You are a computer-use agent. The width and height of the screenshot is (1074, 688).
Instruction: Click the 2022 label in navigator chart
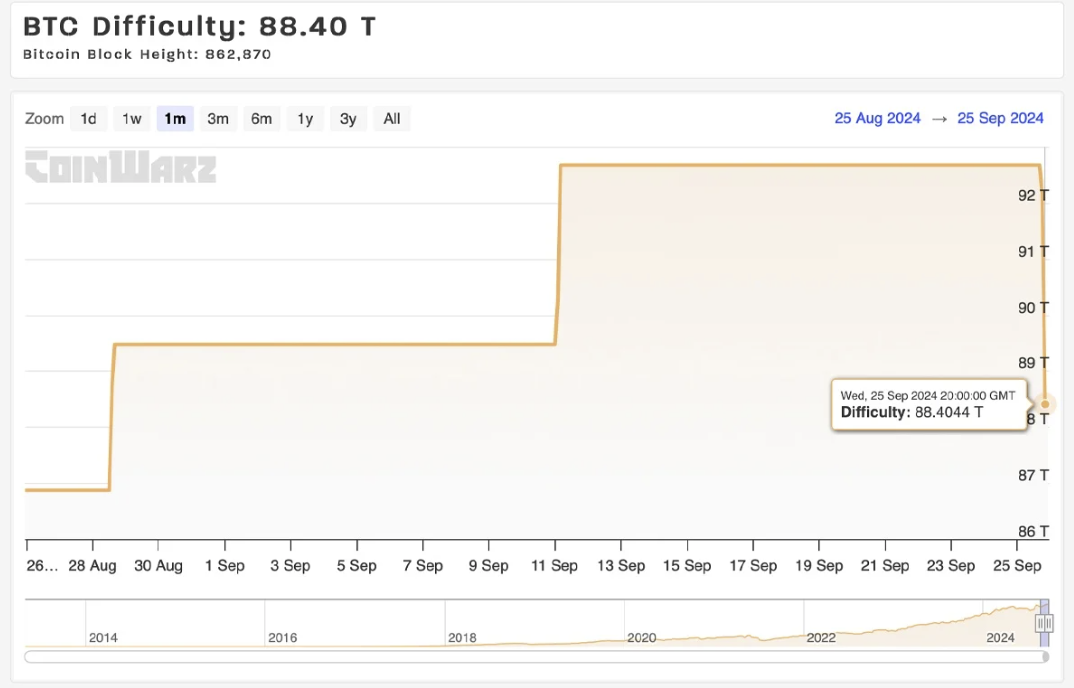pyautogui.click(x=821, y=637)
